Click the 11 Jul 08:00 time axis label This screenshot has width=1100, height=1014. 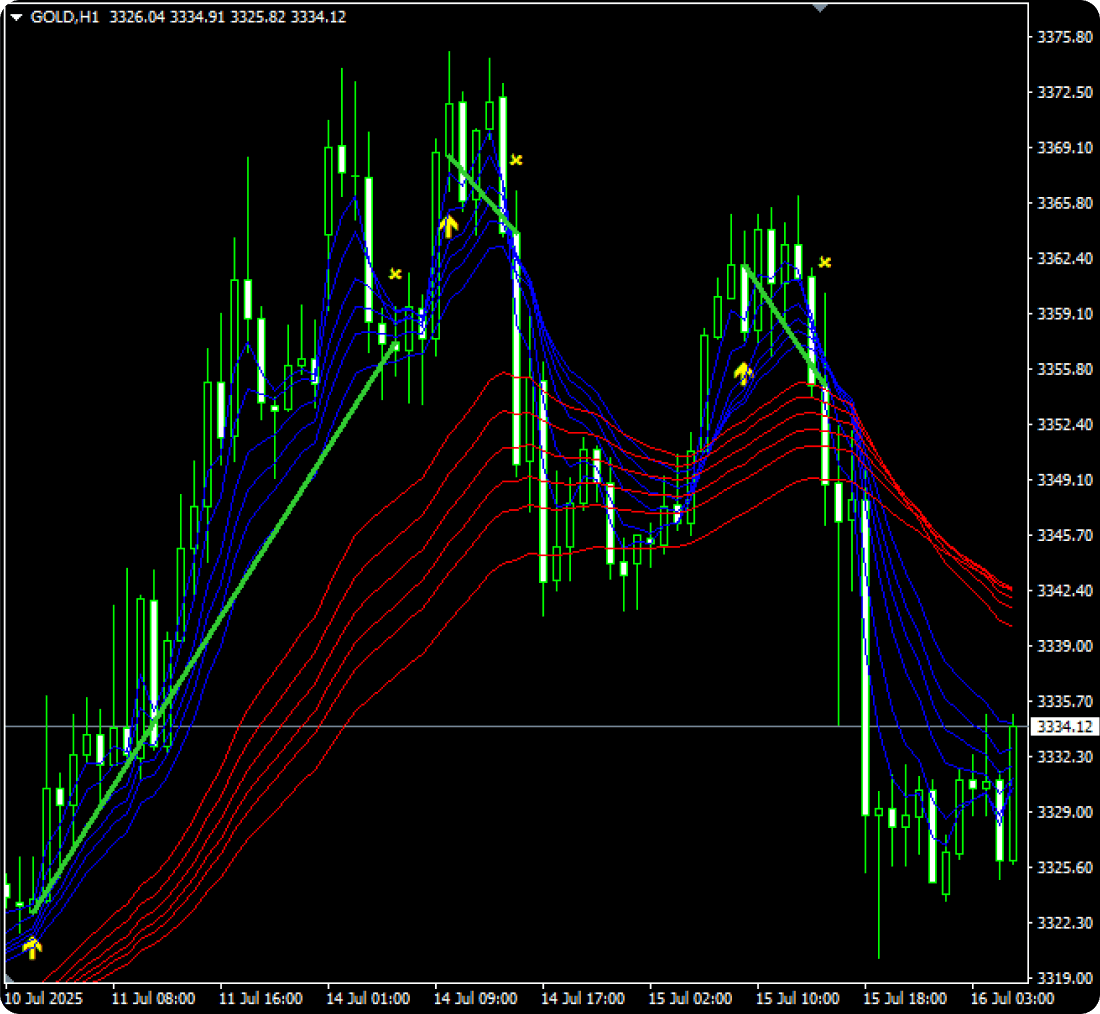[x=151, y=998]
